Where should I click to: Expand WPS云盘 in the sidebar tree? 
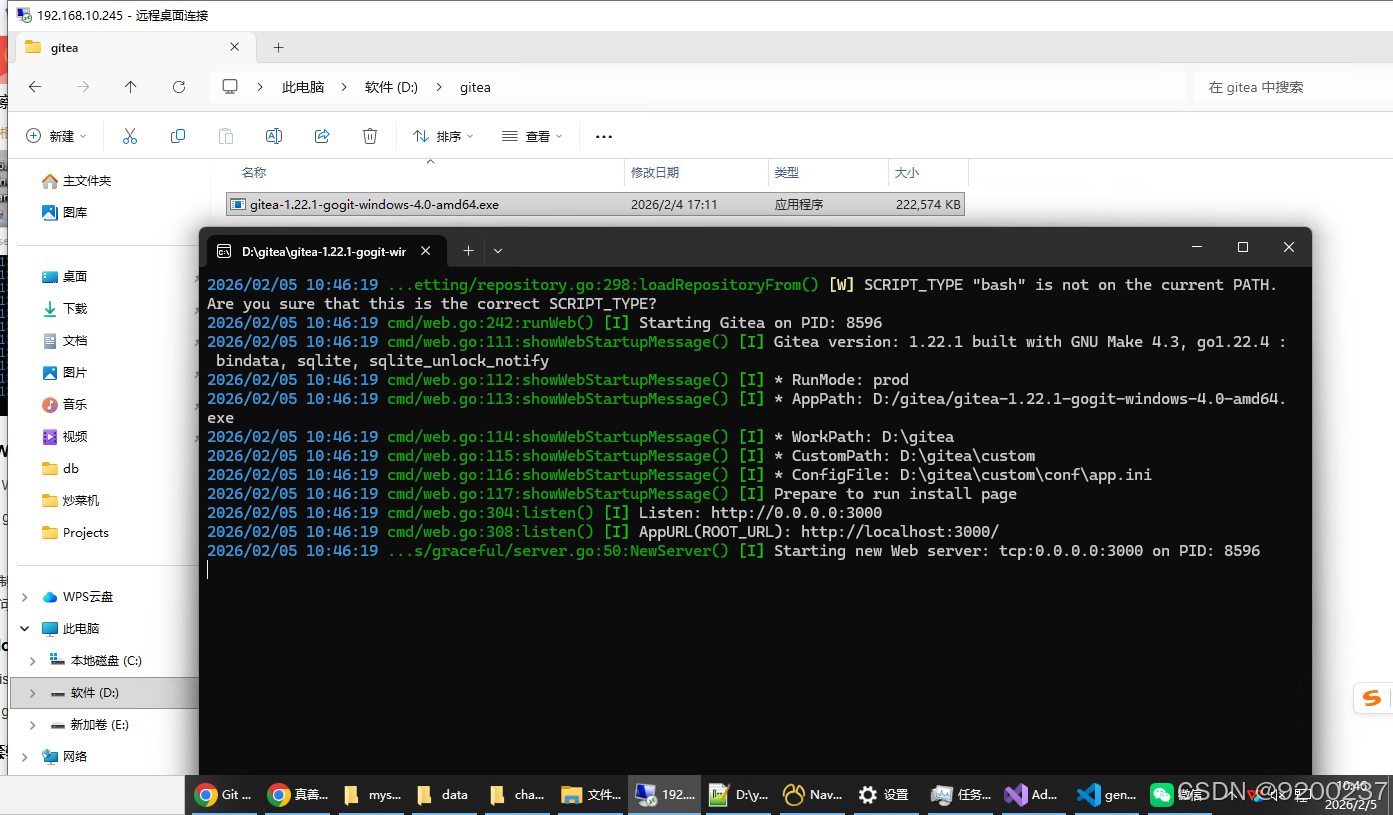point(24,597)
